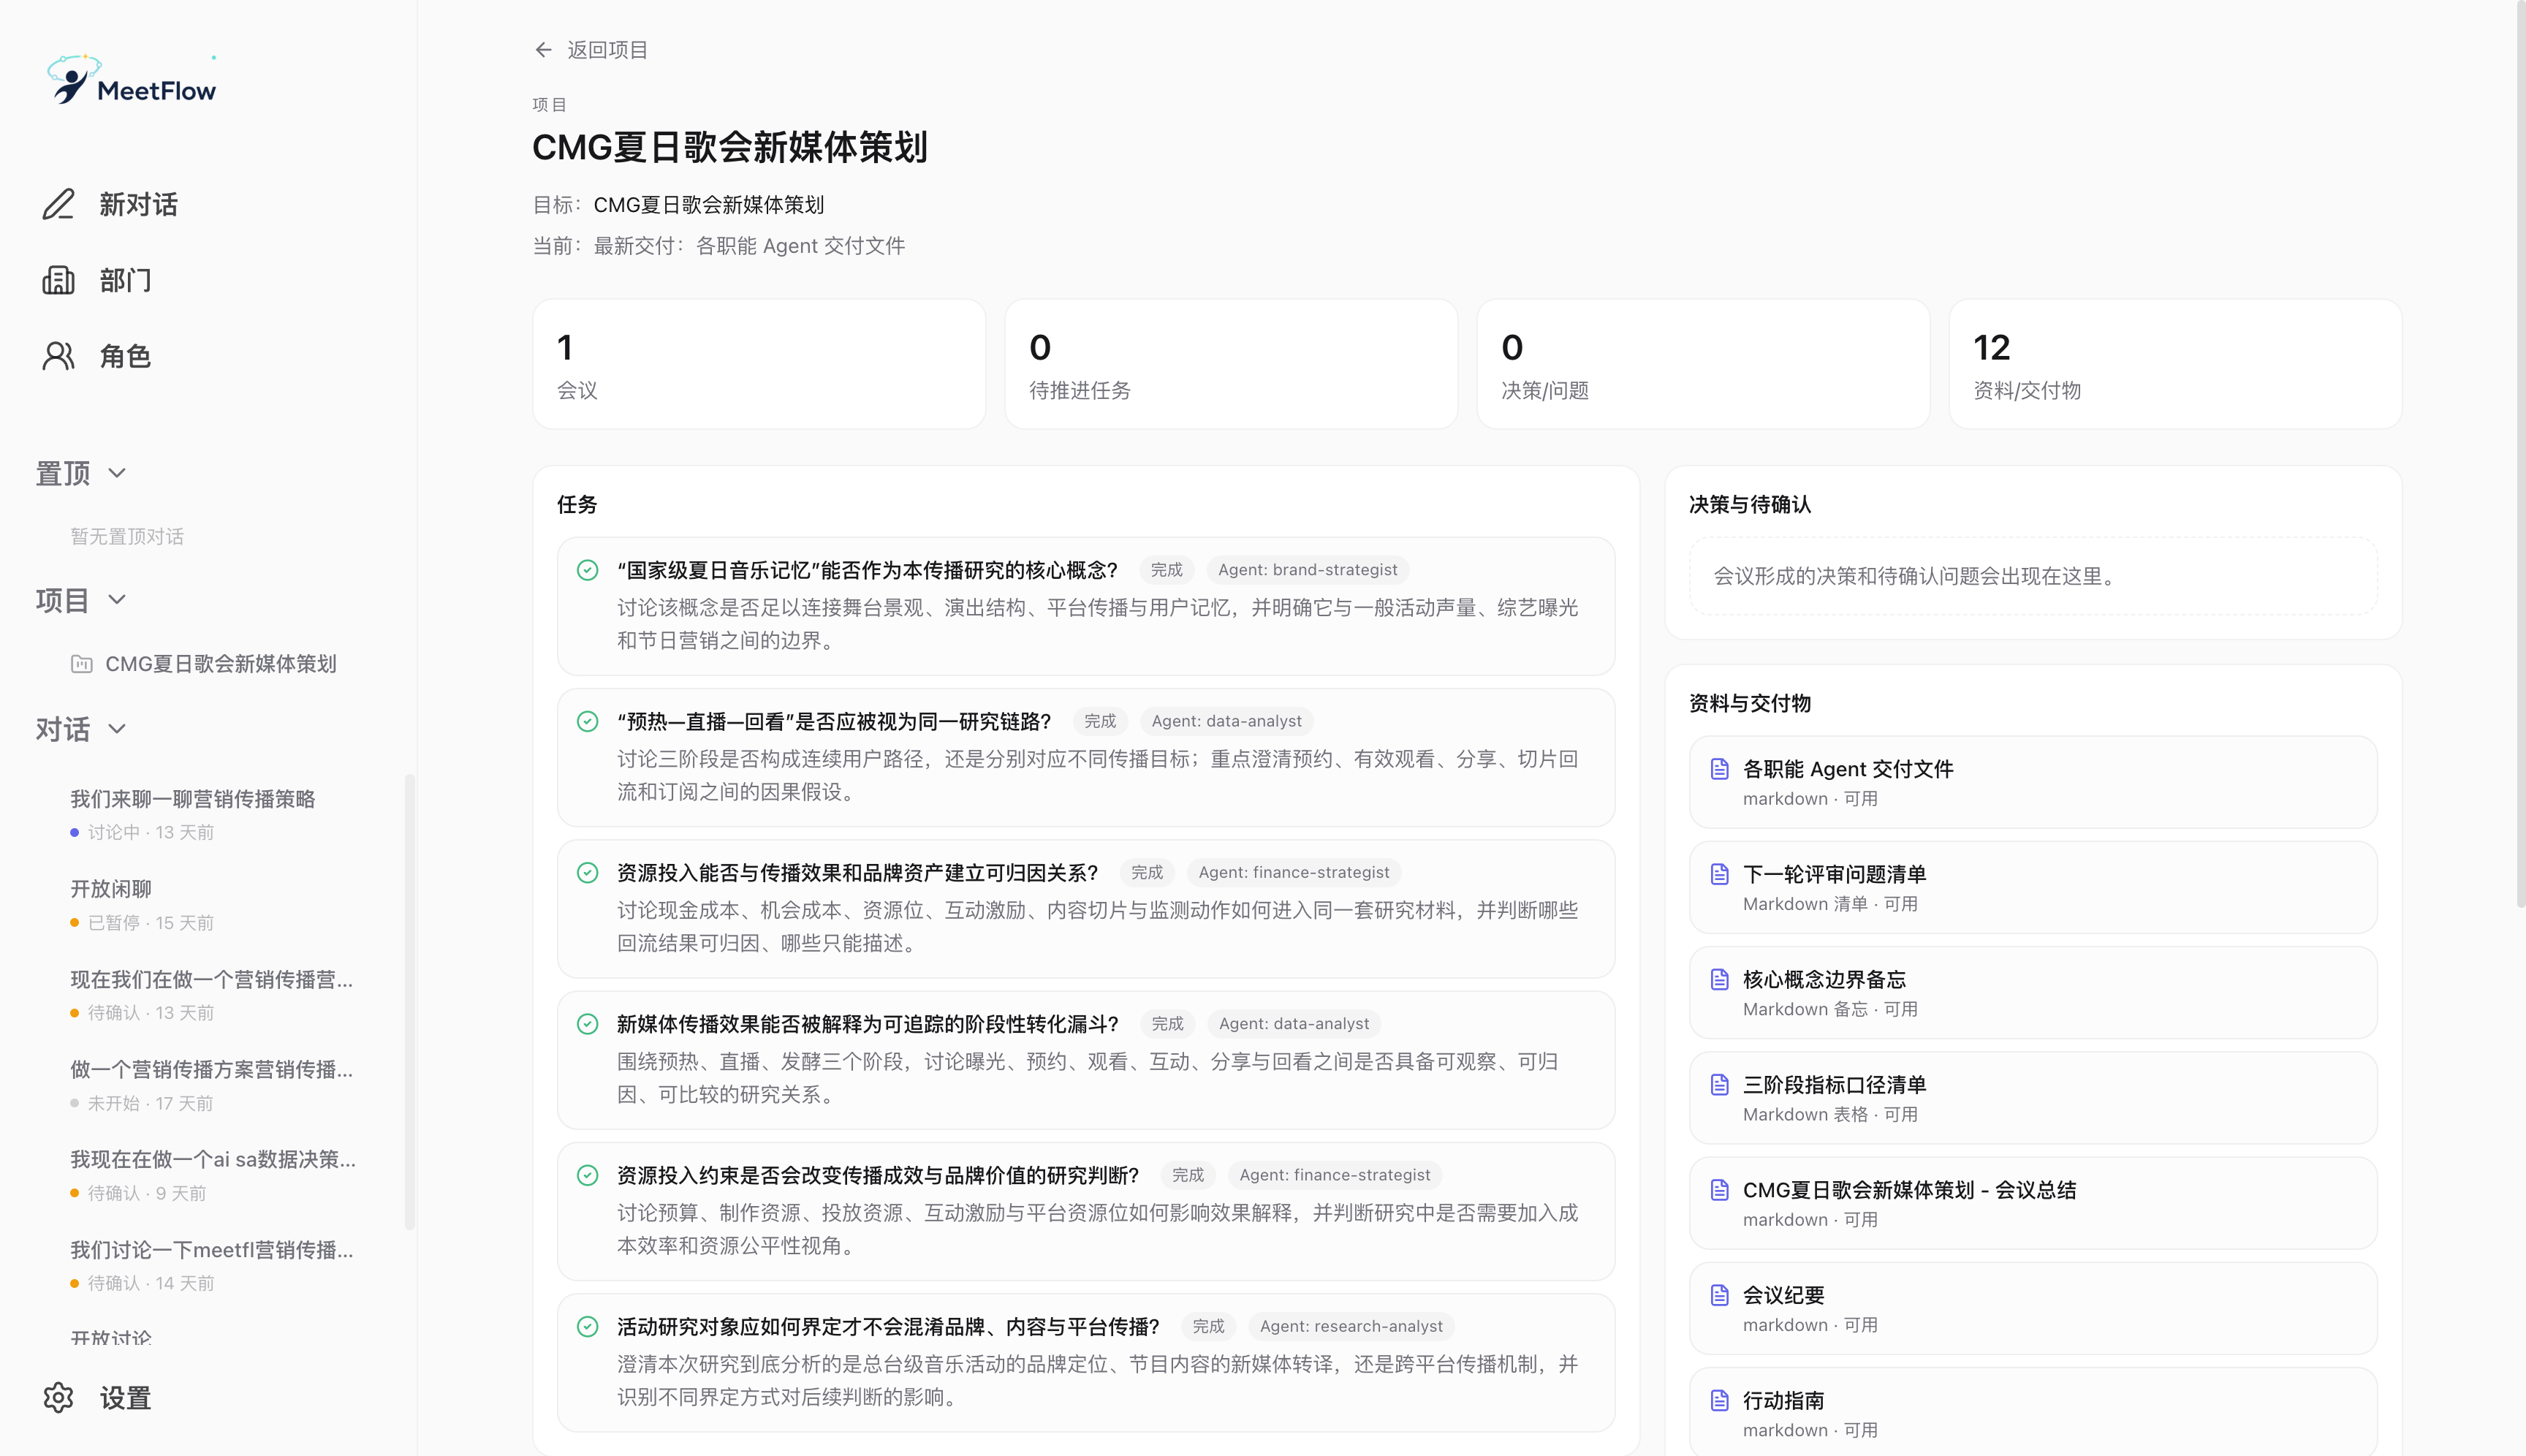Toggle the check circle on 活动研究对象 task
This screenshot has width=2526, height=1456.
[x=588, y=1326]
